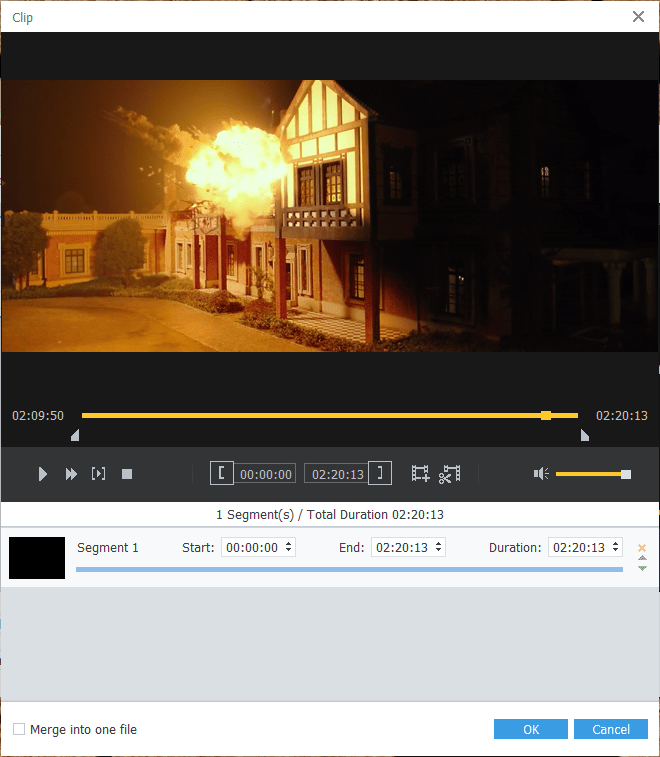Move Segment 1 up with arrow

click(x=642, y=558)
